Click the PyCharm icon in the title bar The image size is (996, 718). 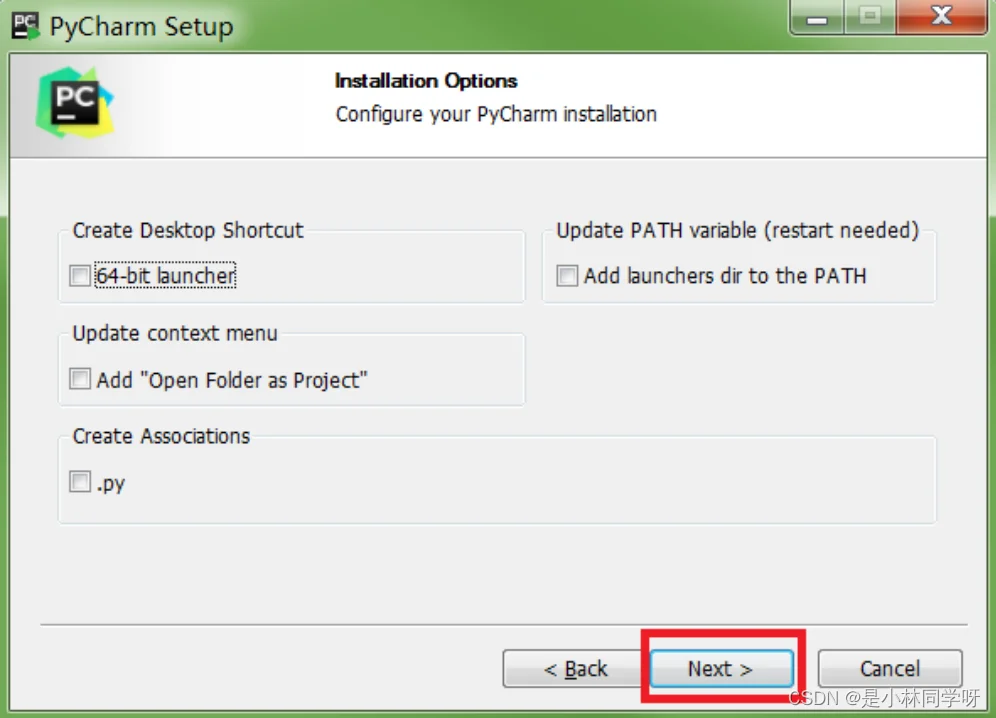[x=25, y=27]
